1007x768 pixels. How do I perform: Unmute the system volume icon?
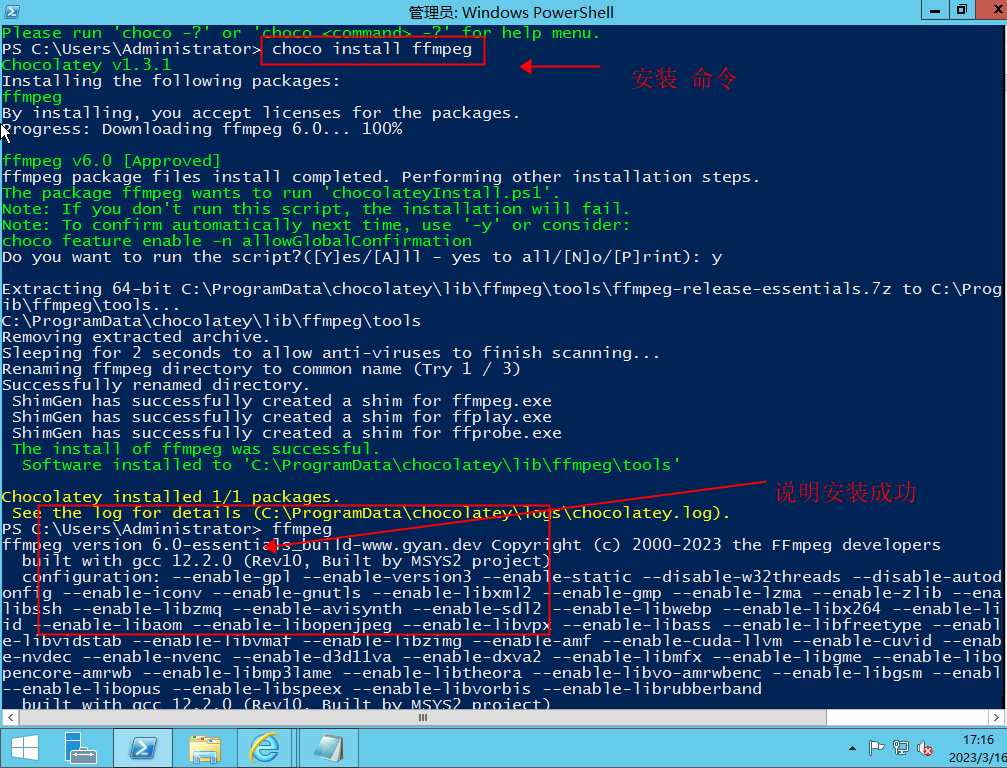(x=924, y=747)
